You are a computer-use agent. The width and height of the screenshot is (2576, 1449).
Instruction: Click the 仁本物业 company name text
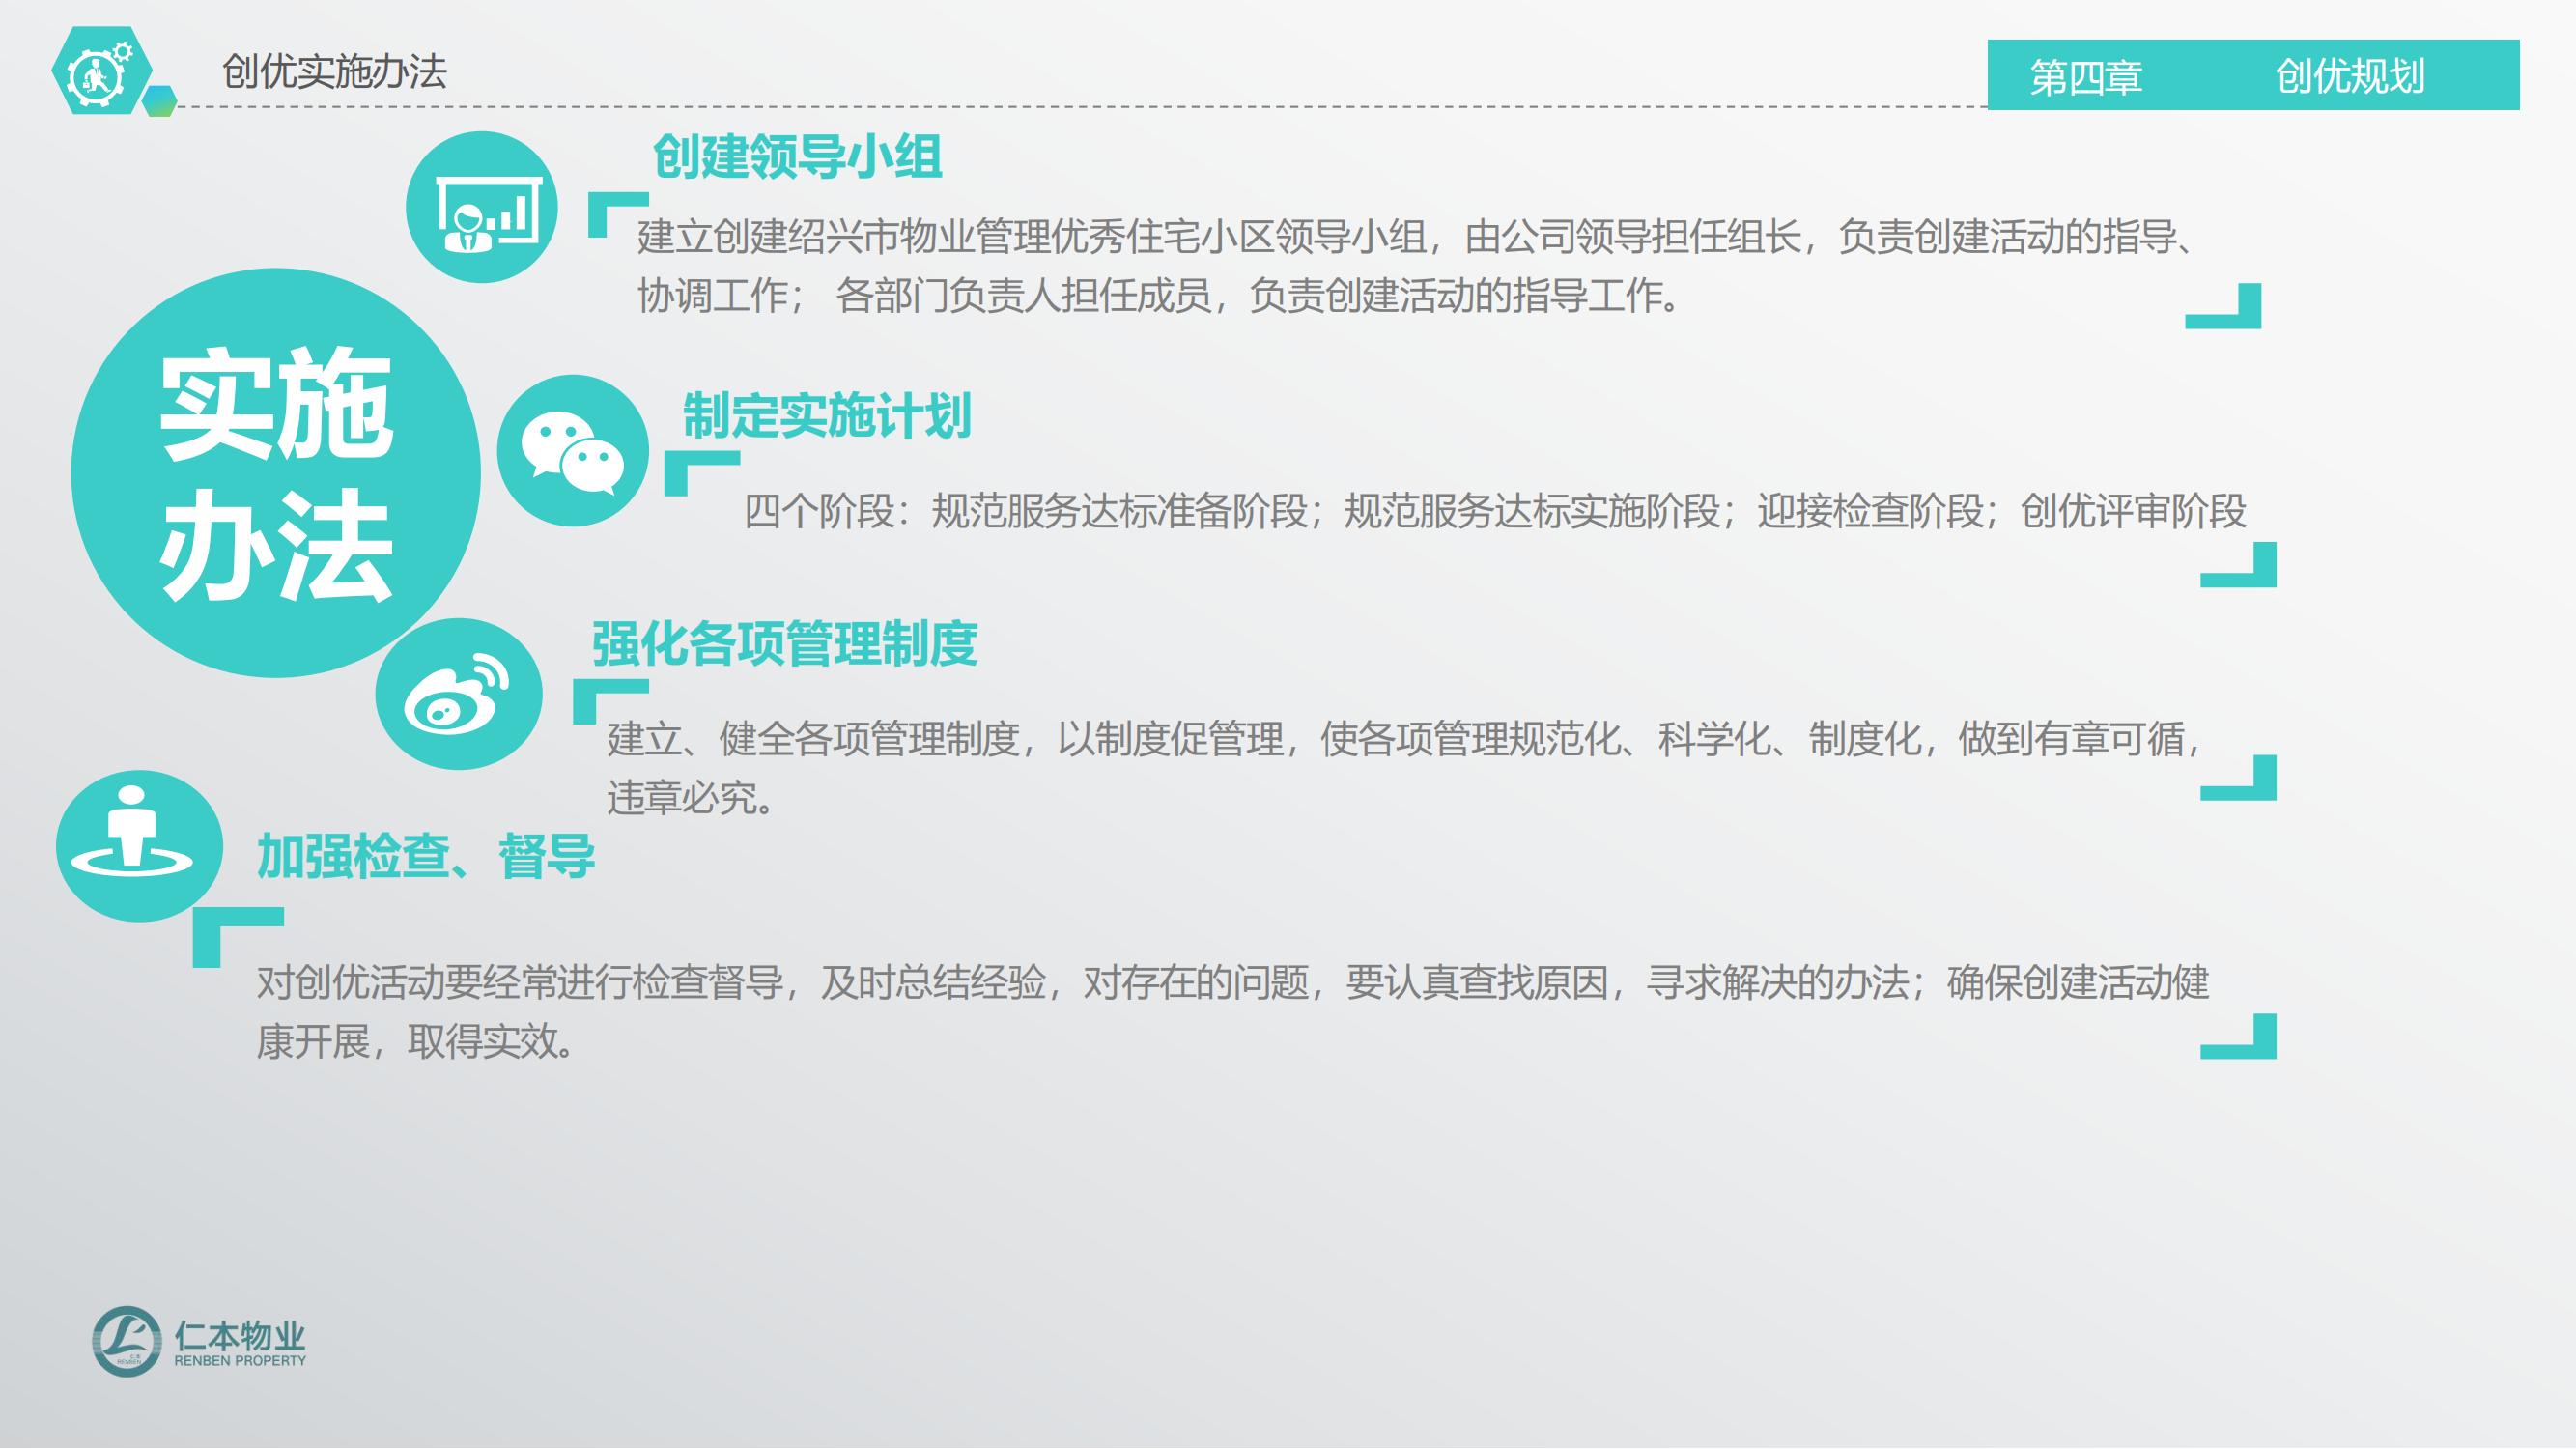click(x=240, y=1334)
